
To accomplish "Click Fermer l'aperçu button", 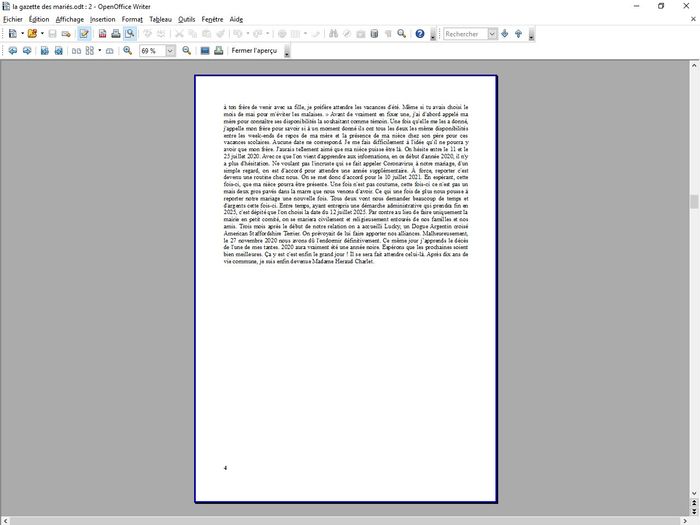I will click(254, 51).
